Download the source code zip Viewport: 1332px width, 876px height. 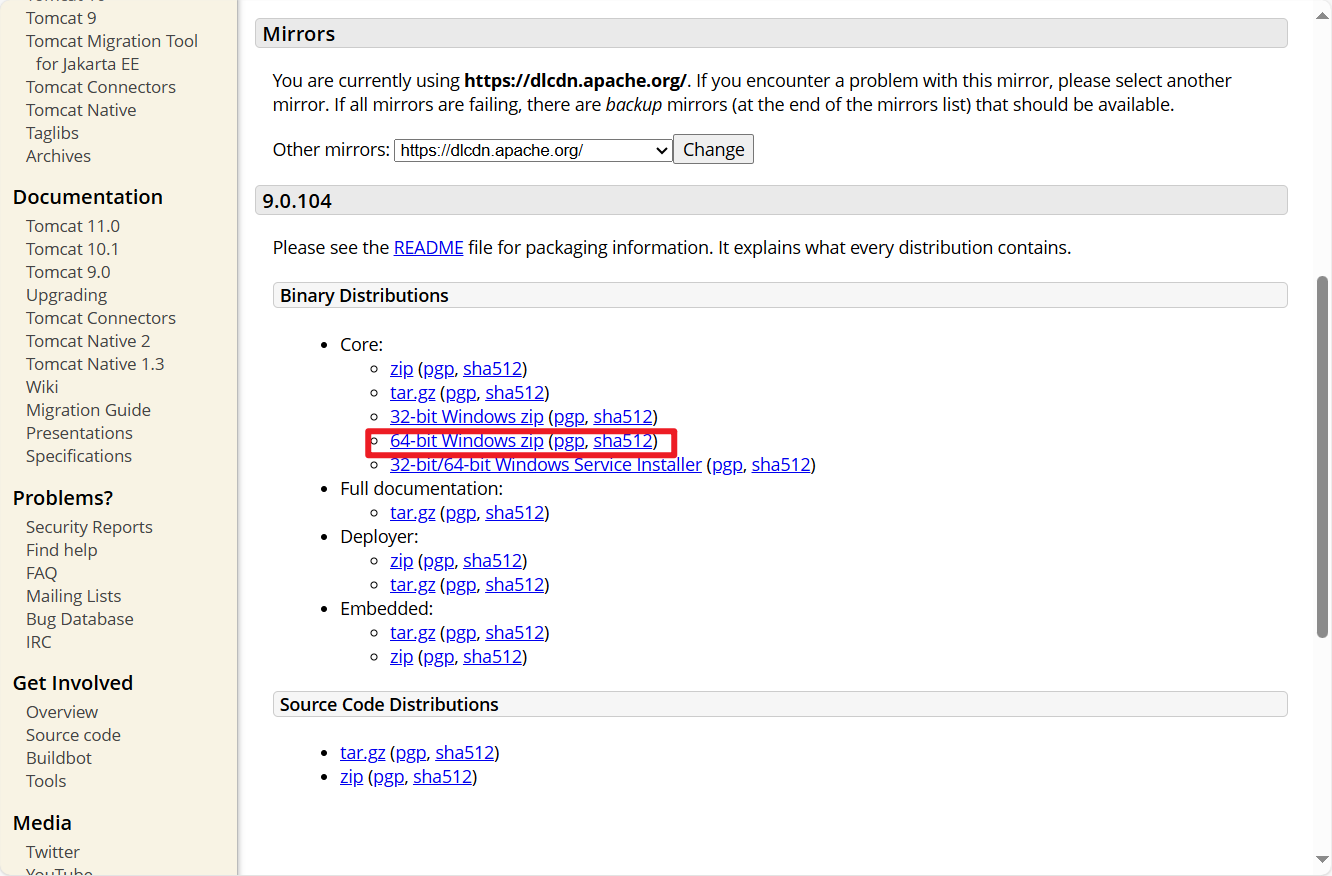pyautogui.click(x=351, y=777)
